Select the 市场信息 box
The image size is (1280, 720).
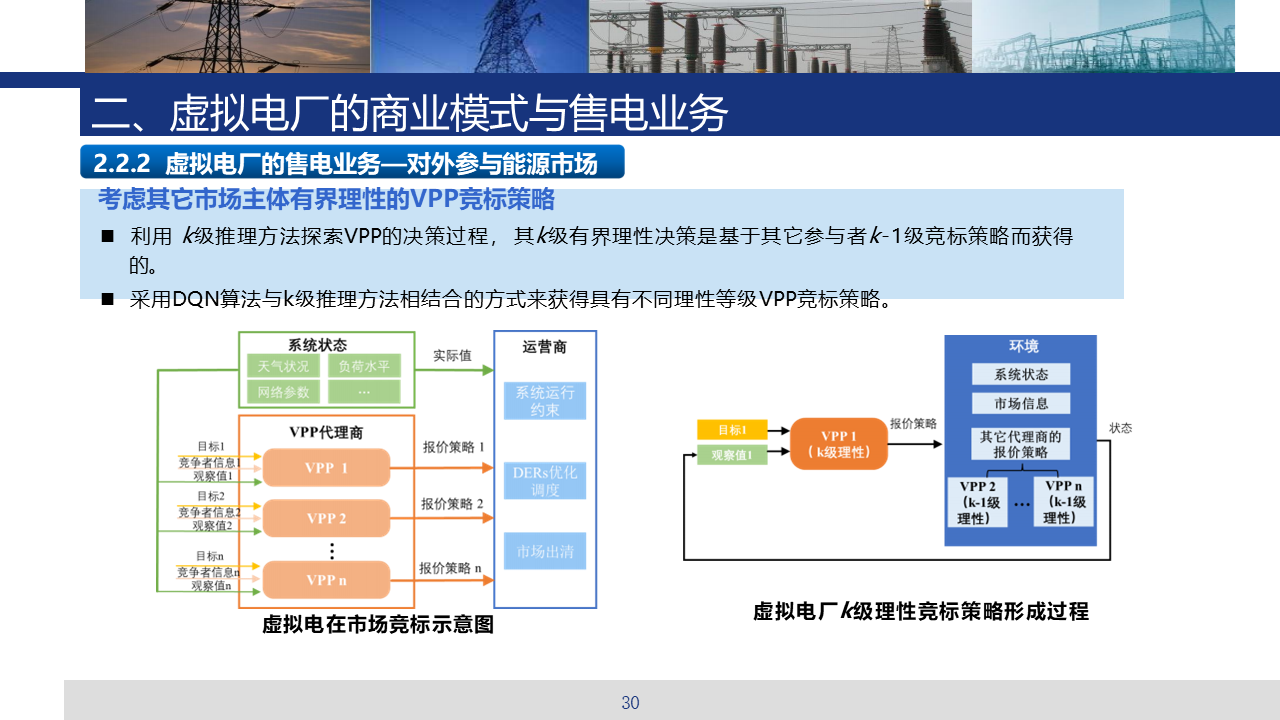click(1021, 404)
